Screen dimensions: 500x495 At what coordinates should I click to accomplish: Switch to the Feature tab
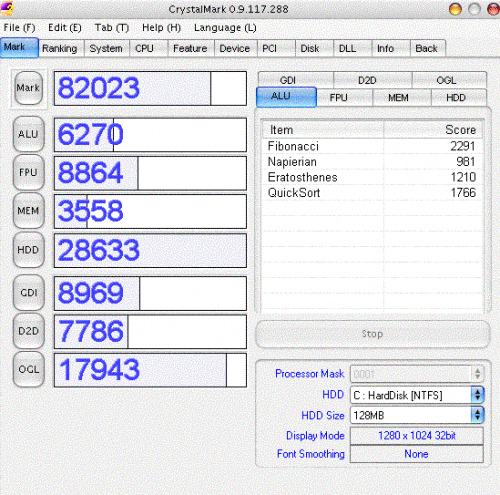coord(191,49)
